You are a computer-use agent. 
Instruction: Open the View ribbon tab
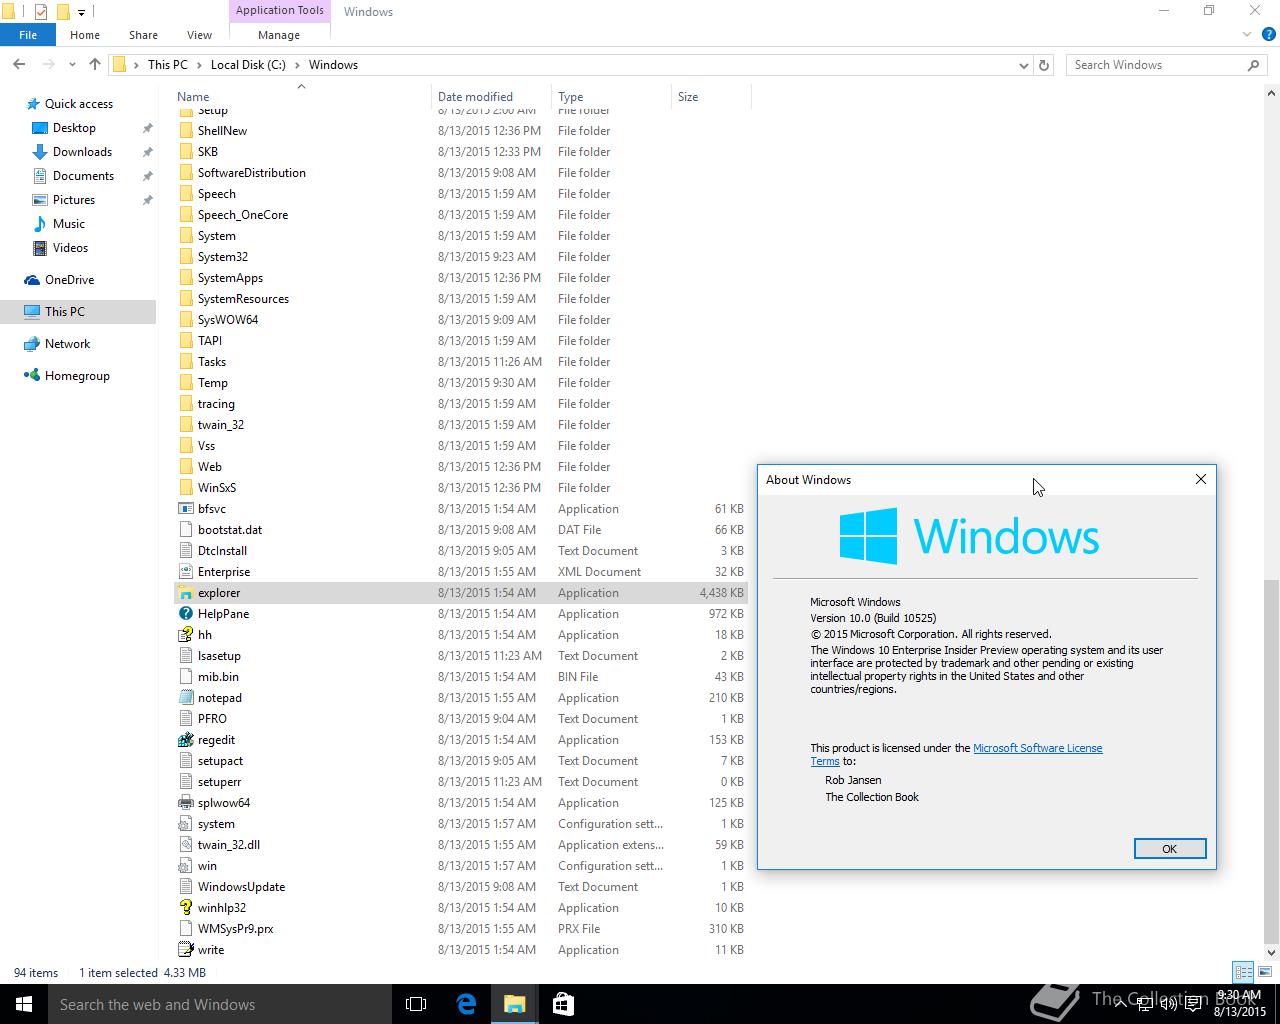tap(199, 35)
